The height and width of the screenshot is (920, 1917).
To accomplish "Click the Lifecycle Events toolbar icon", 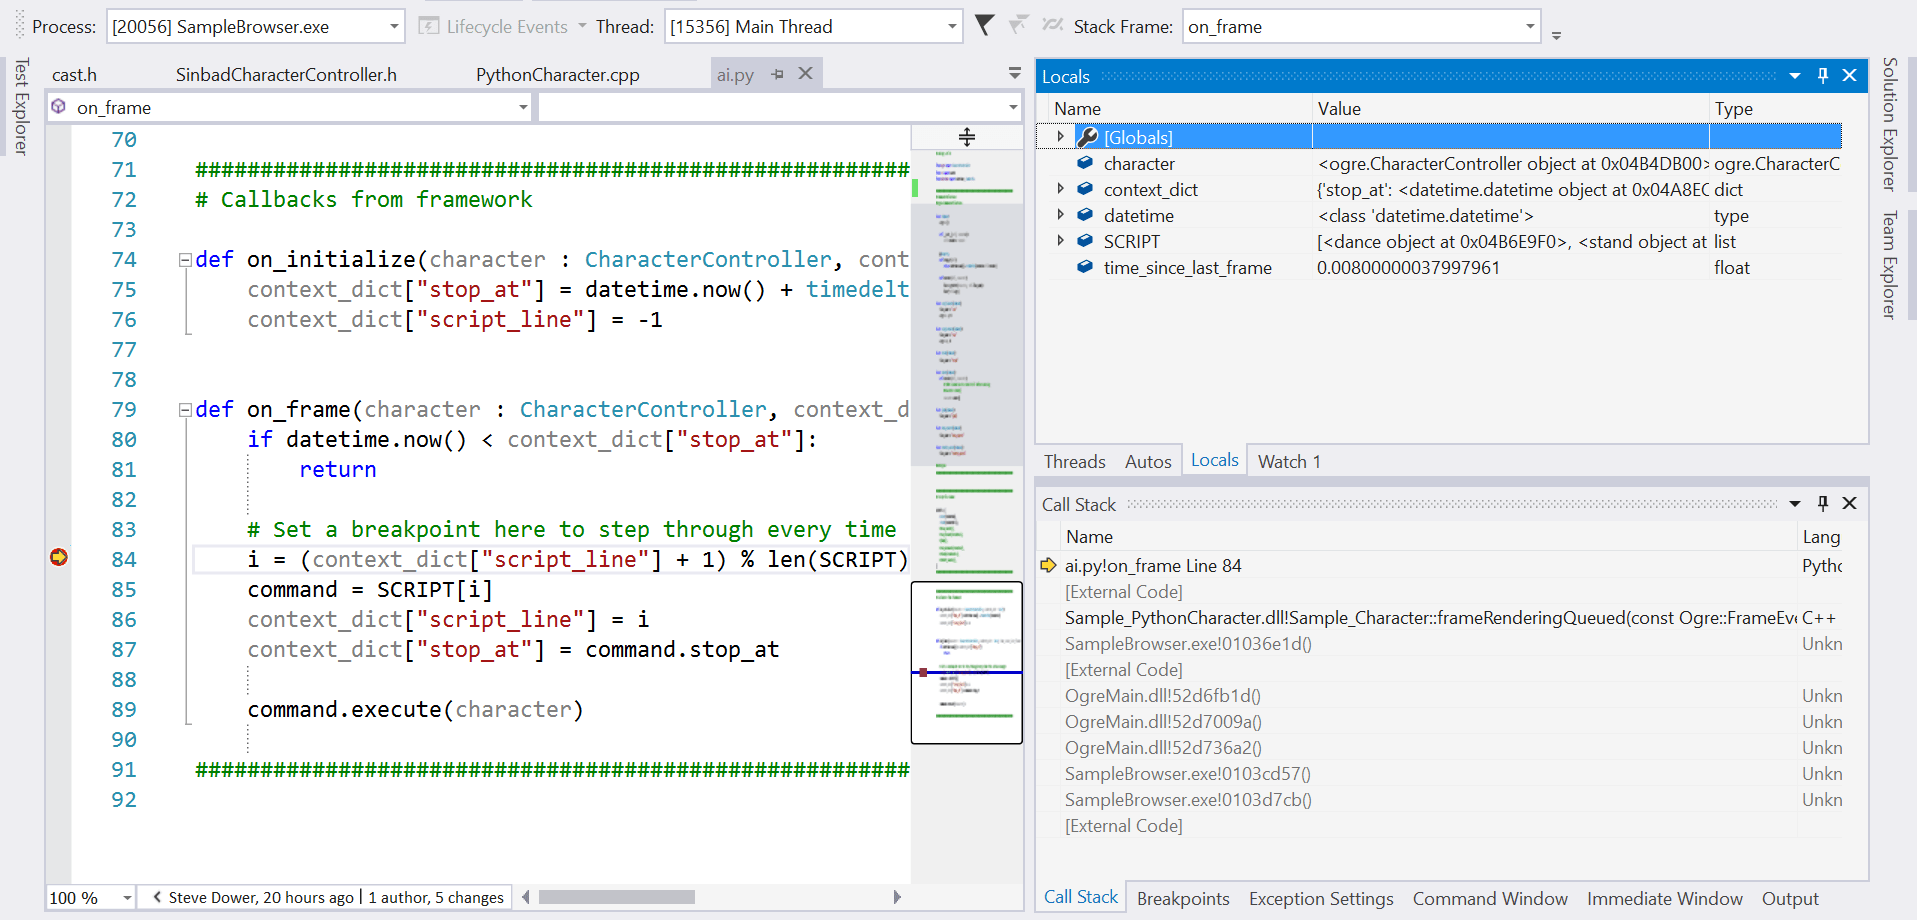I will point(430,26).
